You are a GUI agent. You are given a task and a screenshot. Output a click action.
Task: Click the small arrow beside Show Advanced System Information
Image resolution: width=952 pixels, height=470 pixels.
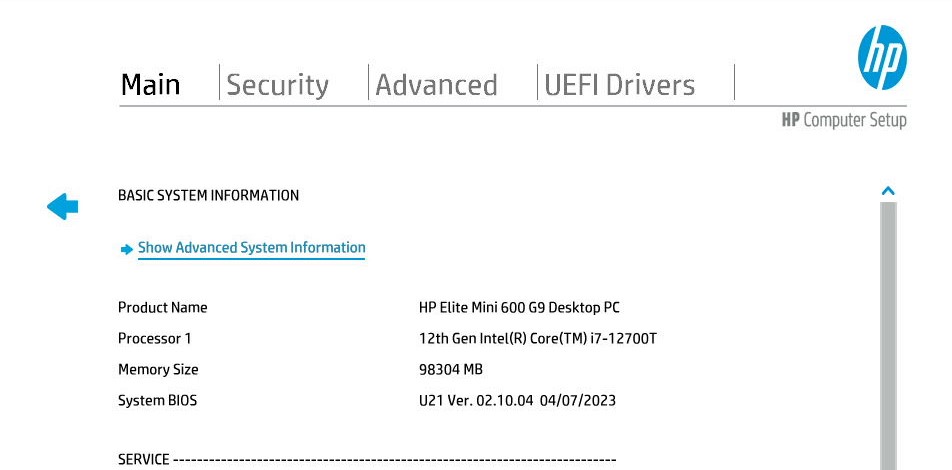[126, 249]
